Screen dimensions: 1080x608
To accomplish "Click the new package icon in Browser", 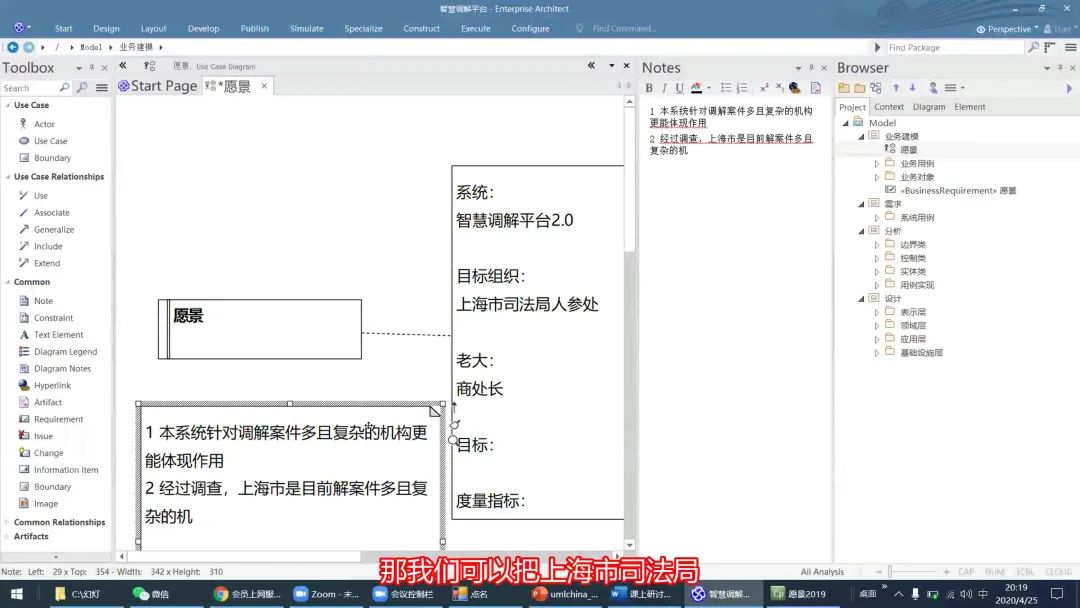I will [844, 87].
